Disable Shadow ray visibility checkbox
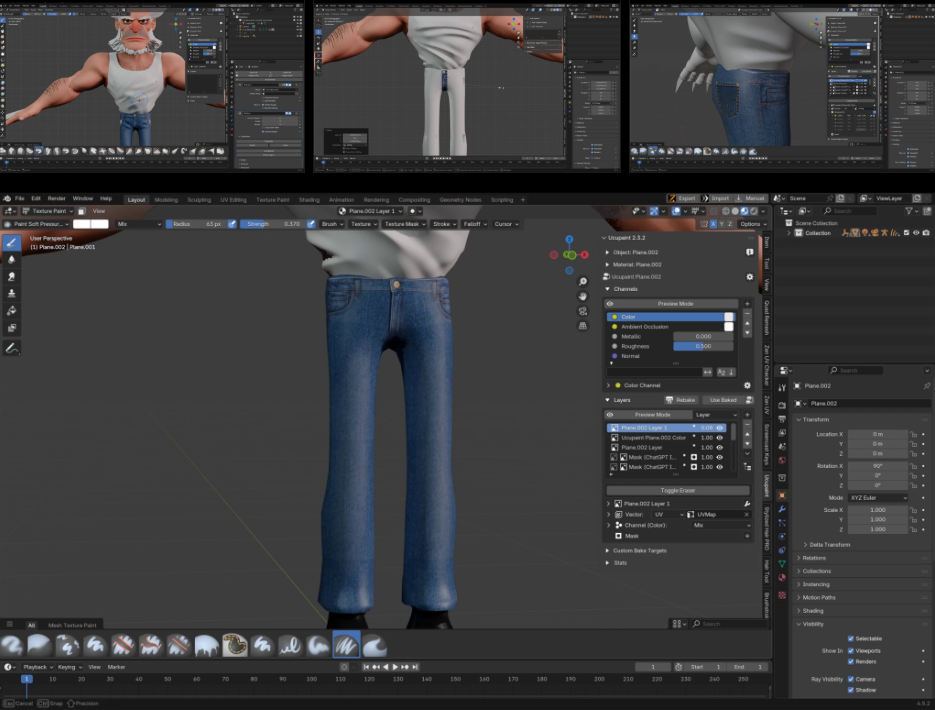The image size is (935, 710). (851, 690)
